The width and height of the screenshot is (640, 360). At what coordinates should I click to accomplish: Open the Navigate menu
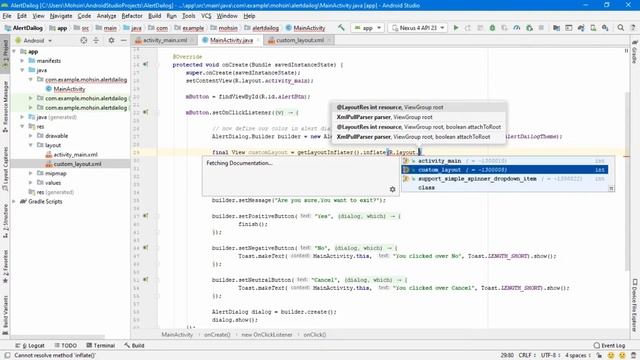point(61,16)
